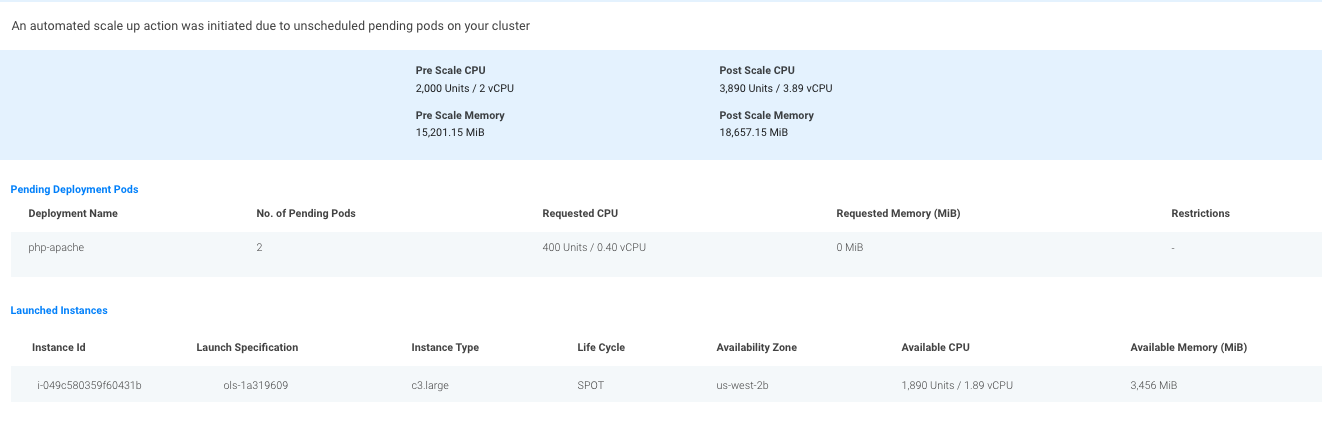Click the Requested CPU column header
The width and height of the screenshot is (1322, 435).
pyautogui.click(x=580, y=213)
